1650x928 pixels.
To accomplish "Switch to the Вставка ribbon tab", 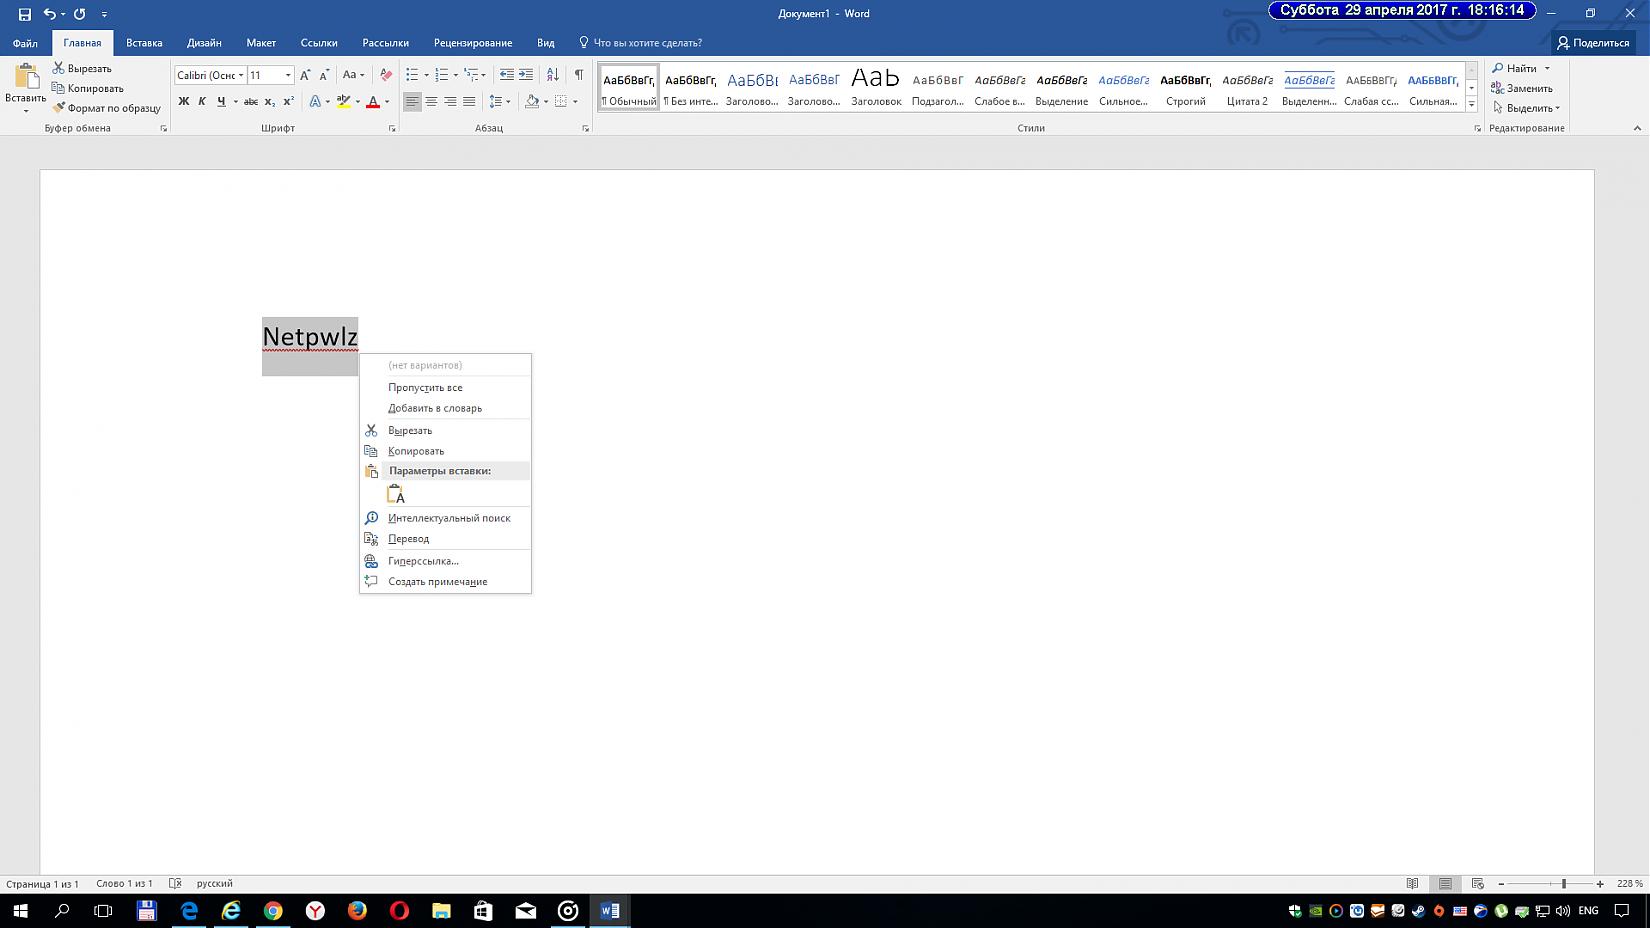I will [144, 43].
